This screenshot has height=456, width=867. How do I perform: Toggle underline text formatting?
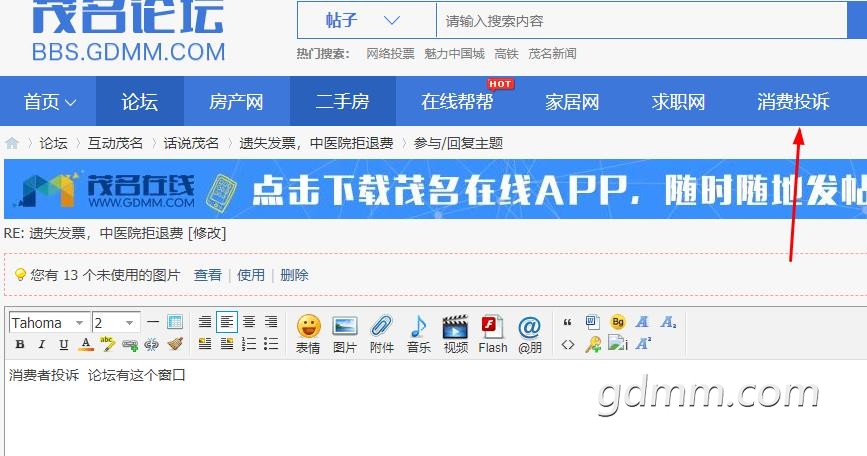(x=64, y=345)
